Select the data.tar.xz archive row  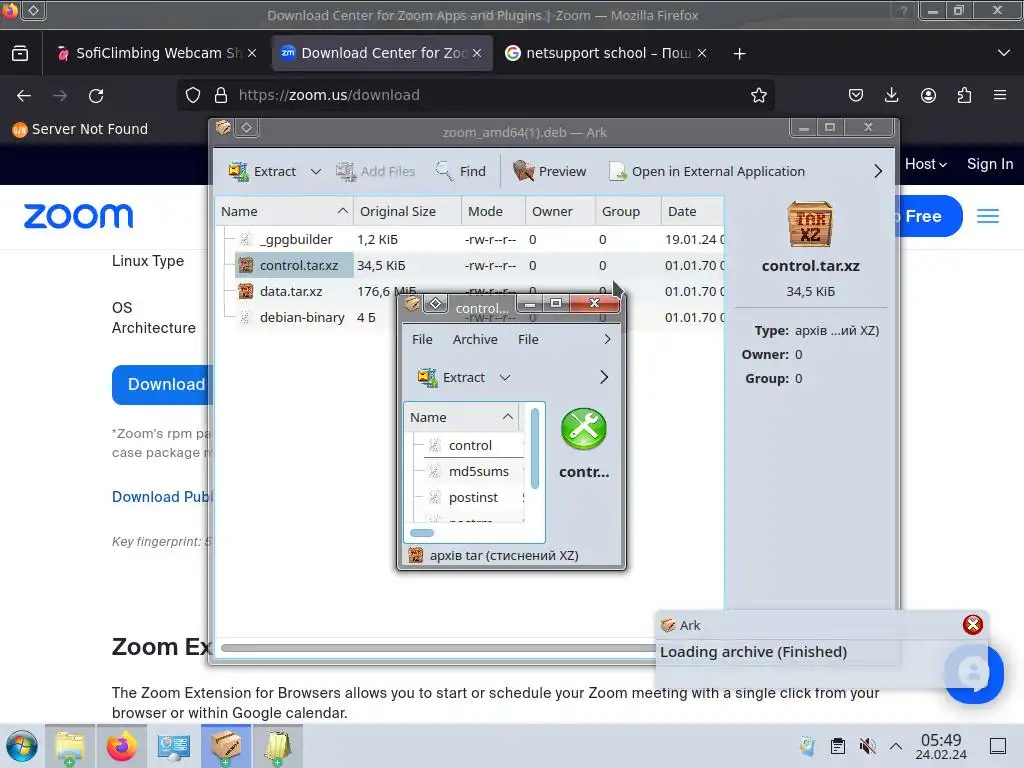coord(470,291)
